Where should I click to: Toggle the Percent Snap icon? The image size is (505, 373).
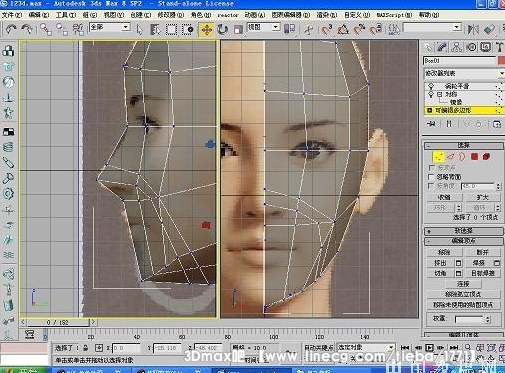(359, 29)
